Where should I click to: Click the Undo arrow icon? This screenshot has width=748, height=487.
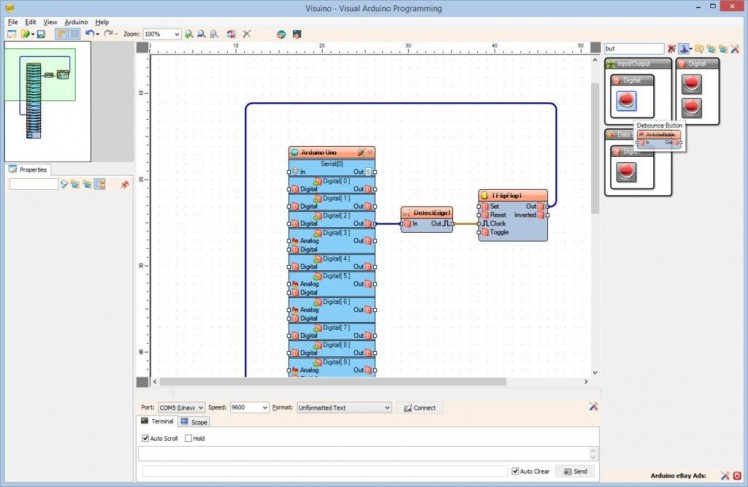point(89,34)
